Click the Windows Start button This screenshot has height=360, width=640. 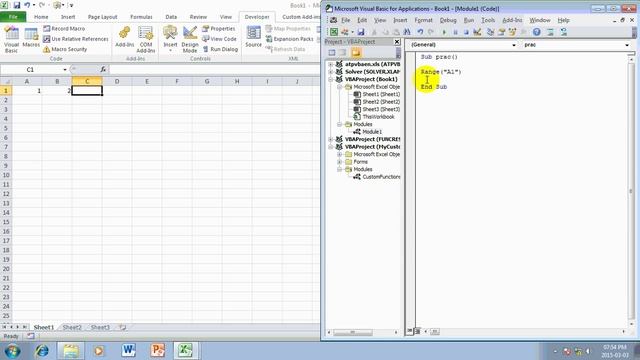[12, 351]
